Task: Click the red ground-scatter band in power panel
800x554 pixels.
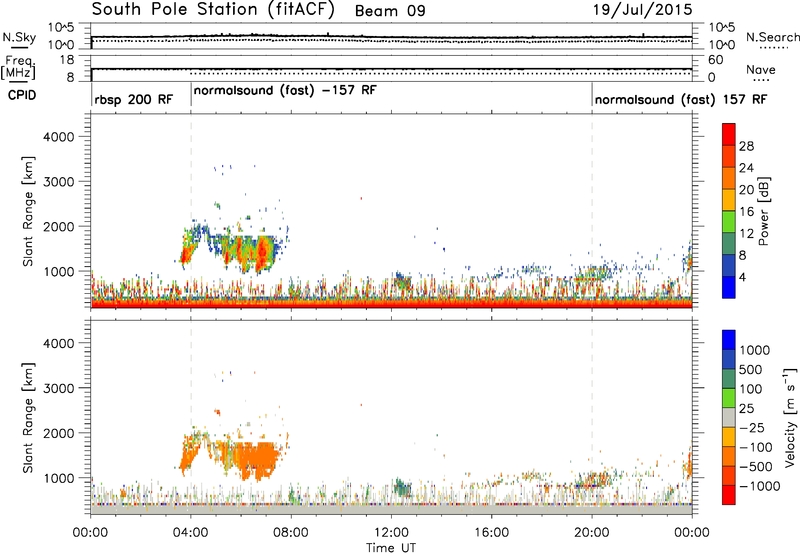Action: tap(391, 305)
